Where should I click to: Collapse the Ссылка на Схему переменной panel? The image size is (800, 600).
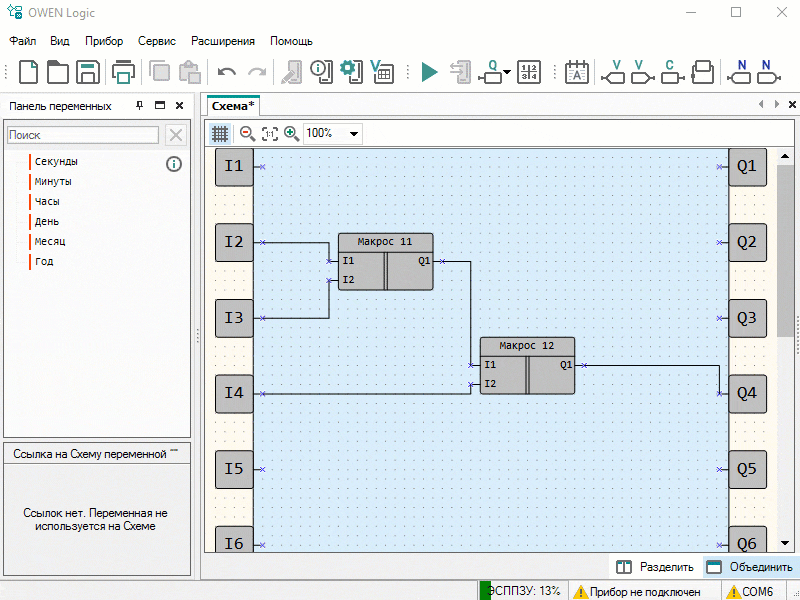pos(174,452)
